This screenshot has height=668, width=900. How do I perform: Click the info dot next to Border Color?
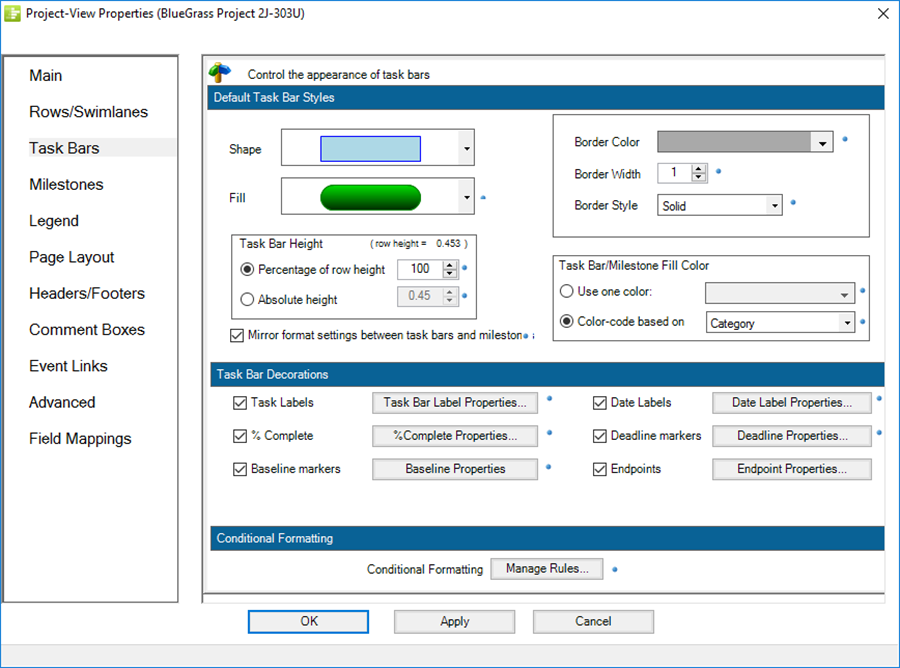[844, 140]
